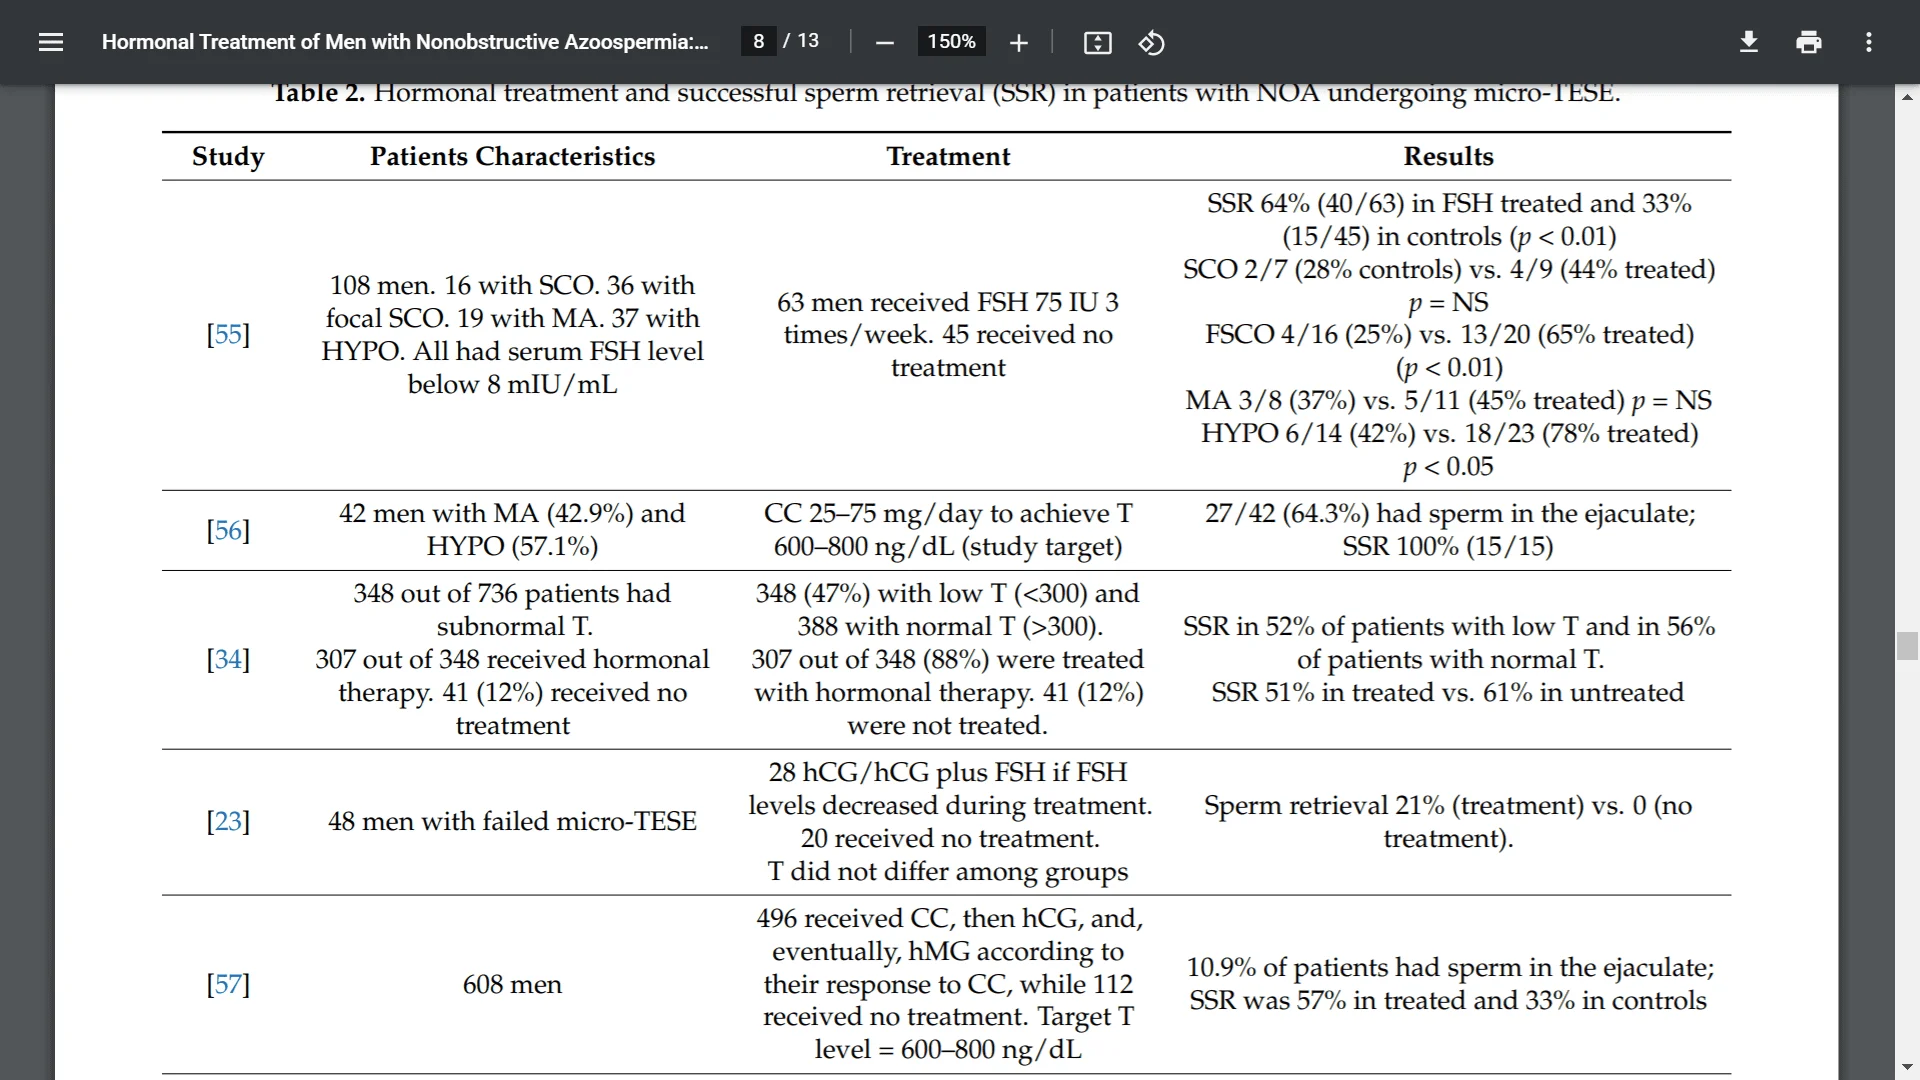Click 'T did not differ among groups' text
This screenshot has width=1920, height=1080.
pos(948,872)
